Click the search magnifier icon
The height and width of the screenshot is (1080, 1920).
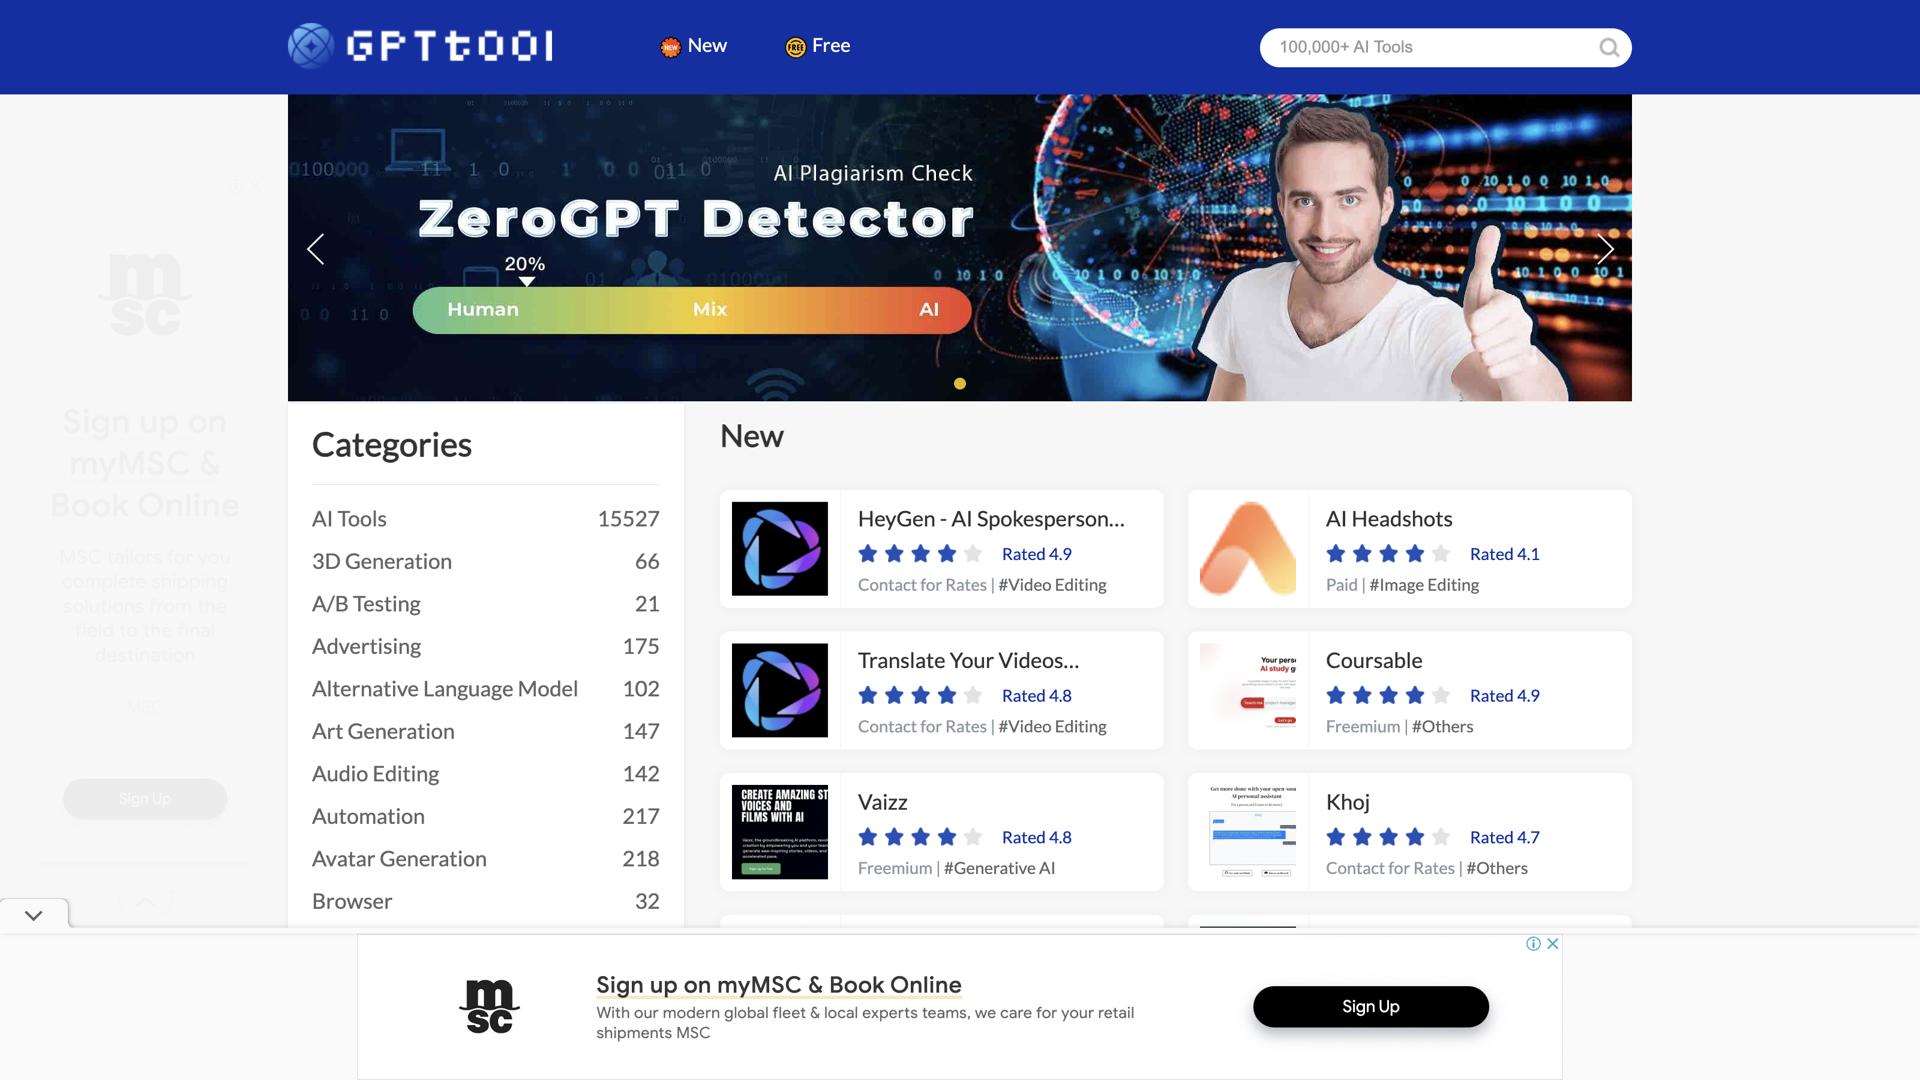pyautogui.click(x=1608, y=48)
